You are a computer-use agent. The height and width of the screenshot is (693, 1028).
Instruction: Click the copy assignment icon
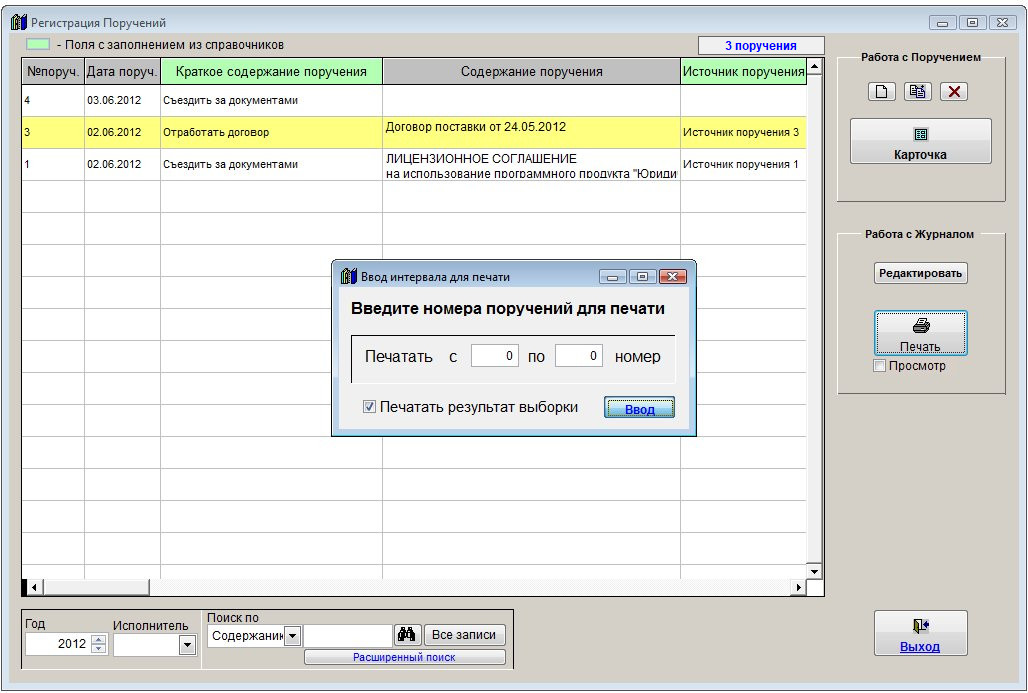[x=918, y=92]
